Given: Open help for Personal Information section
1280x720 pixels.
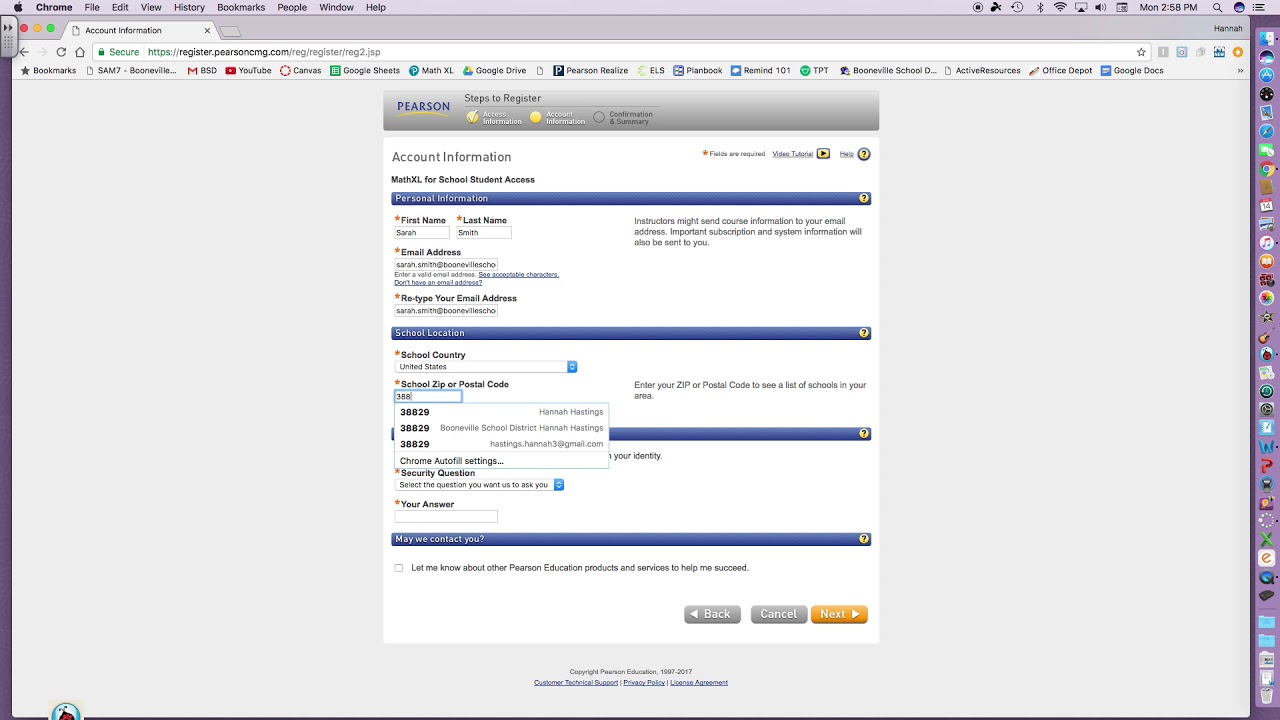Looking at the screenshot, I should [x=864, y=199].
